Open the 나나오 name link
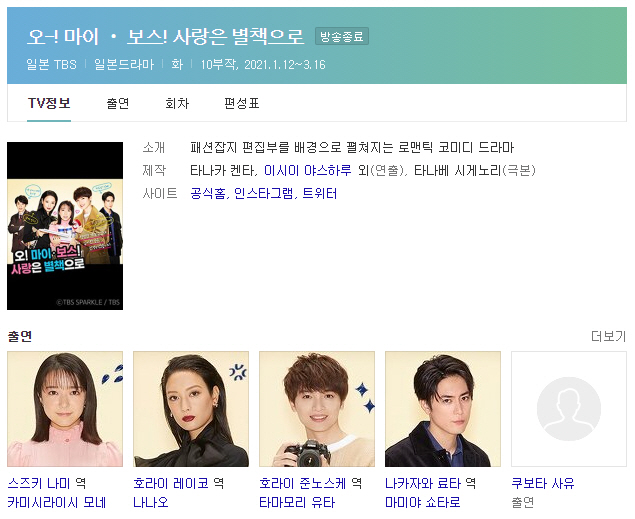Screen dimensions: 635x519 coord(151,502)
